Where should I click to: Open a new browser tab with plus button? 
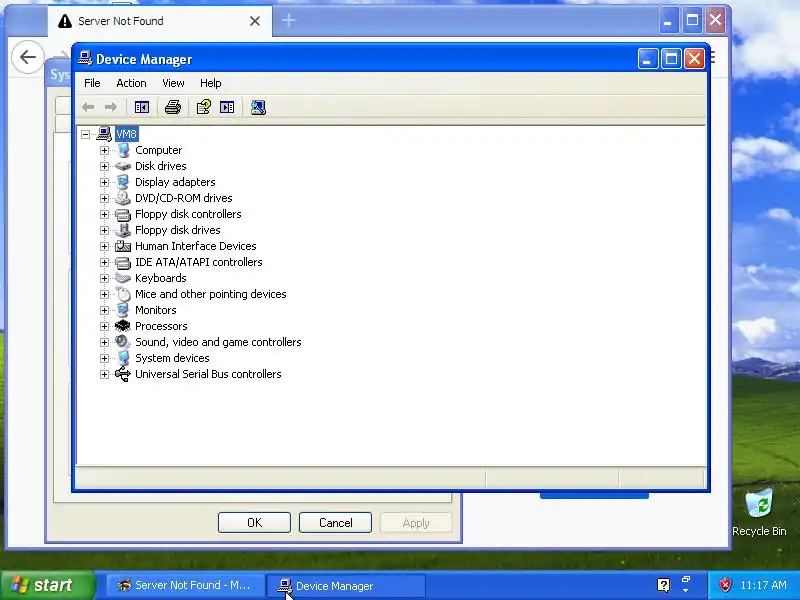289,20
